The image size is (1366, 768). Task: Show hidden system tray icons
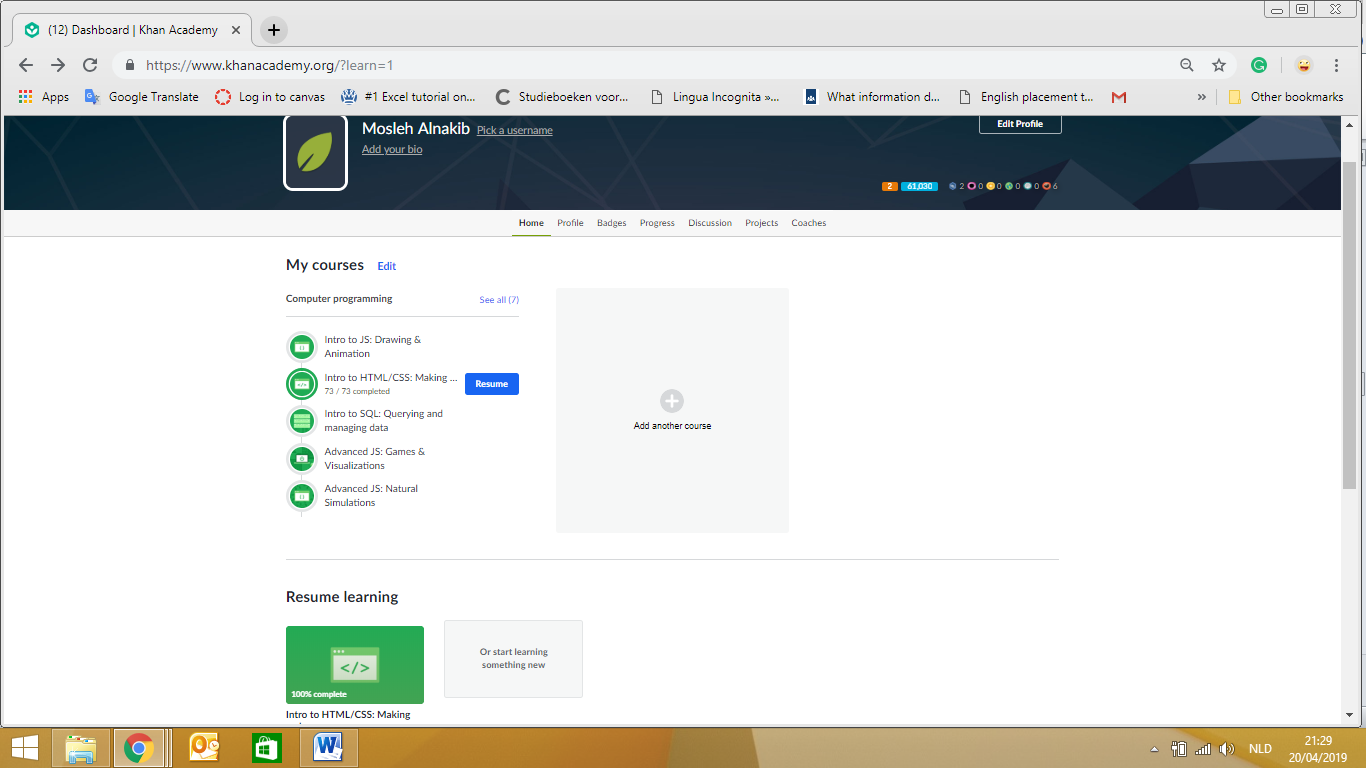pos(1155,749)
